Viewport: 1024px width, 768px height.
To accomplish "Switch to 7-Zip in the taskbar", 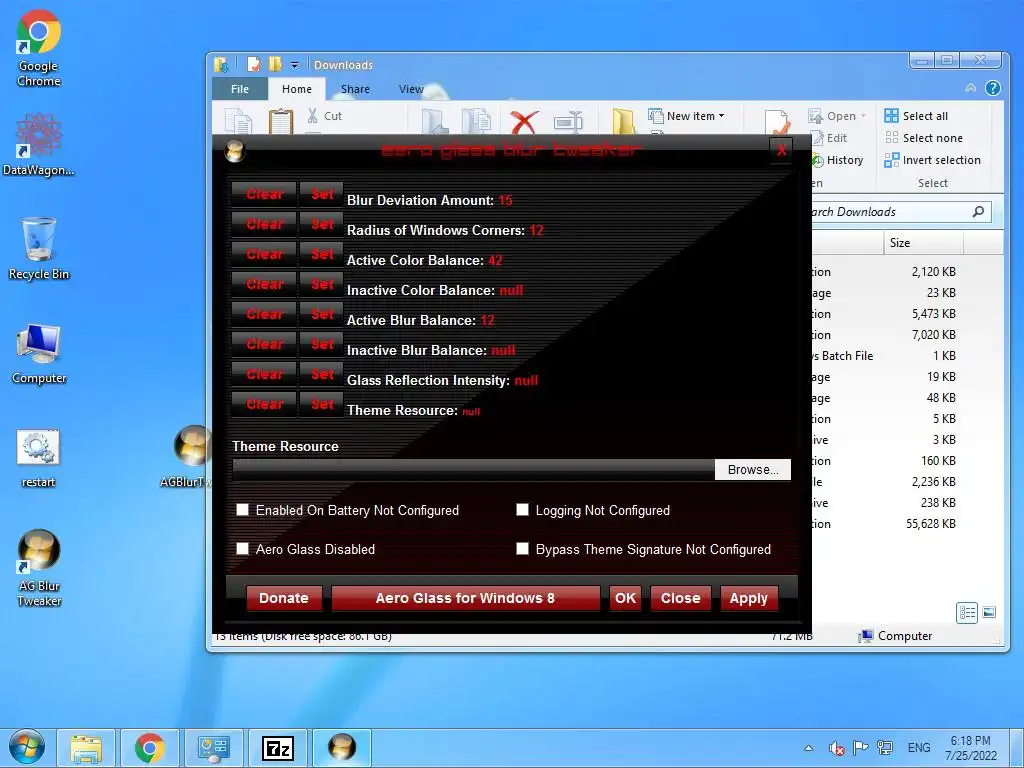I will click(x=278, y=748).
